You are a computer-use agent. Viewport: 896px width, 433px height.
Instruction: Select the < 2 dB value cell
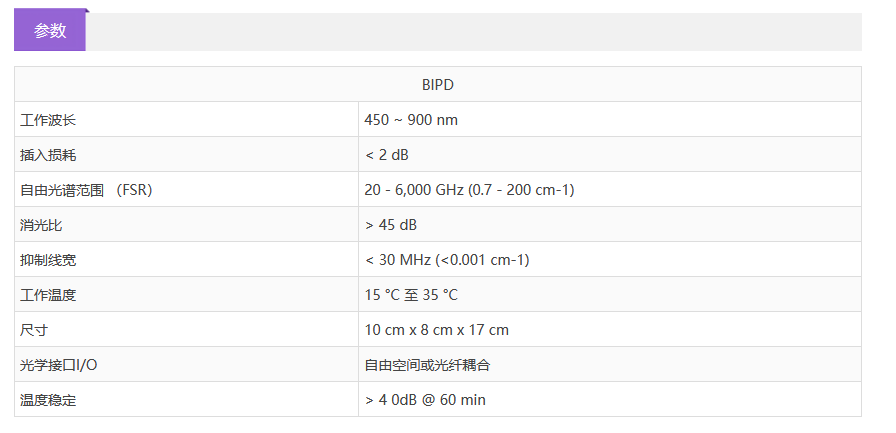tap(387, 155)
